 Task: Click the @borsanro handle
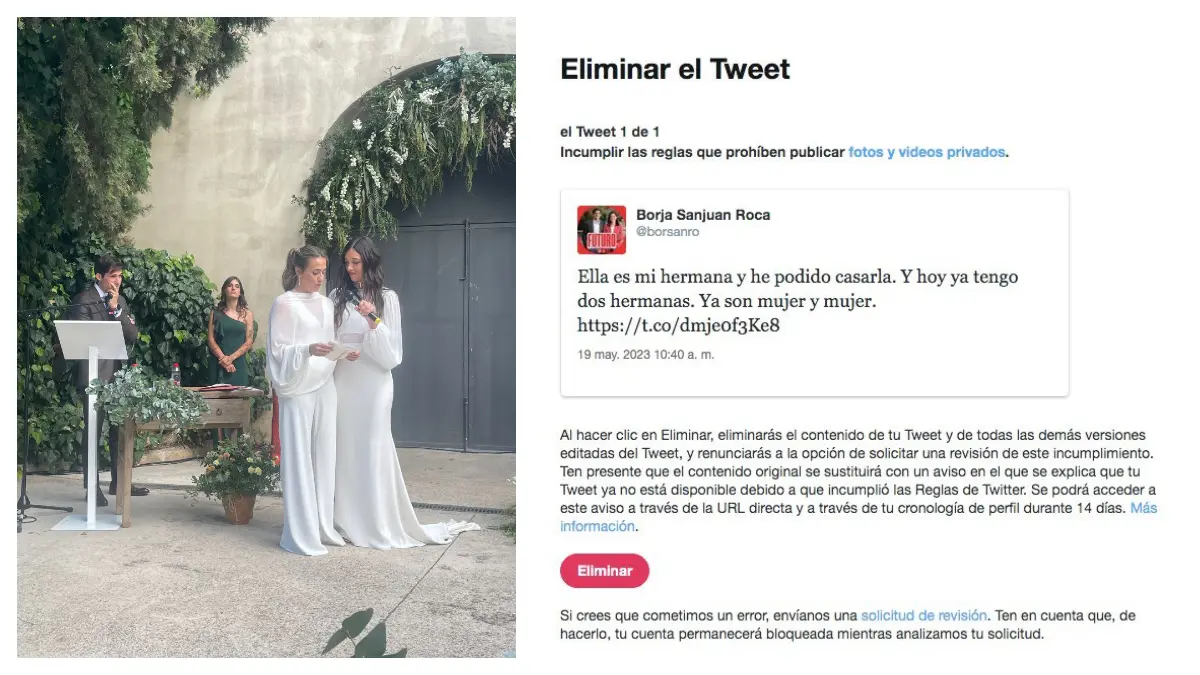[x=668, y=232]
